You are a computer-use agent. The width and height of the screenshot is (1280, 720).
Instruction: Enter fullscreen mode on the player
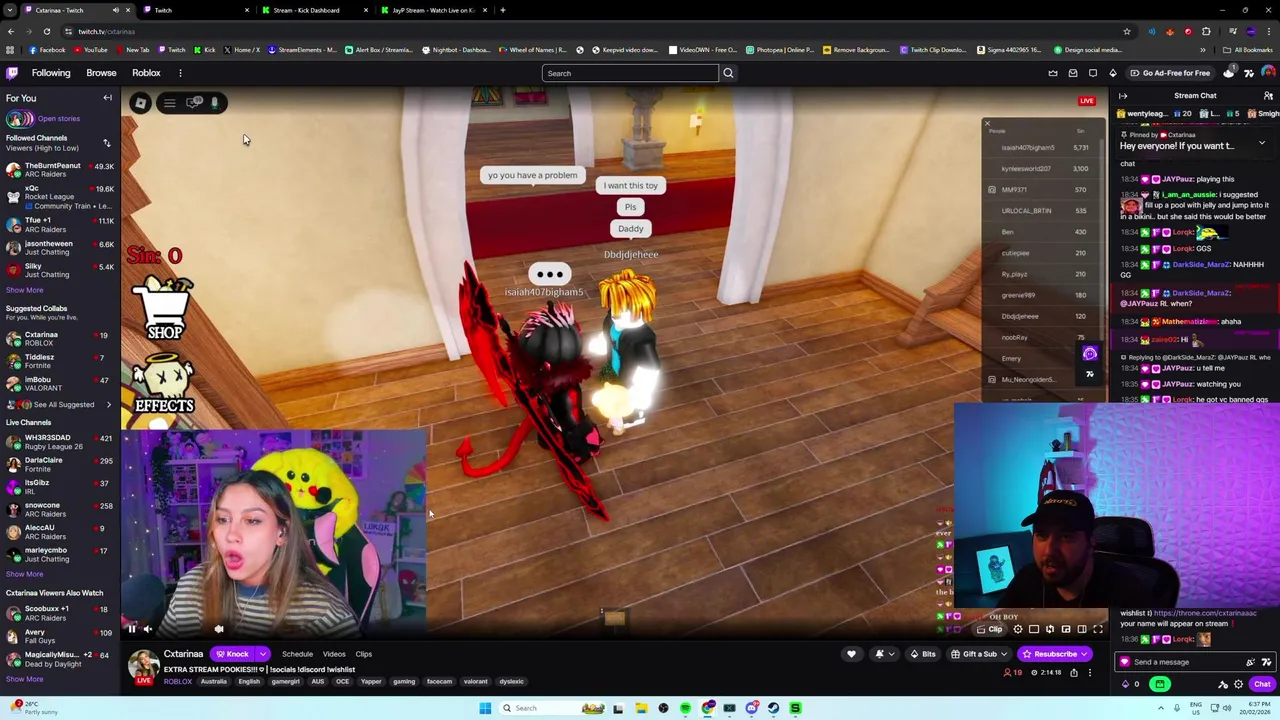(x=1098, y=629)
